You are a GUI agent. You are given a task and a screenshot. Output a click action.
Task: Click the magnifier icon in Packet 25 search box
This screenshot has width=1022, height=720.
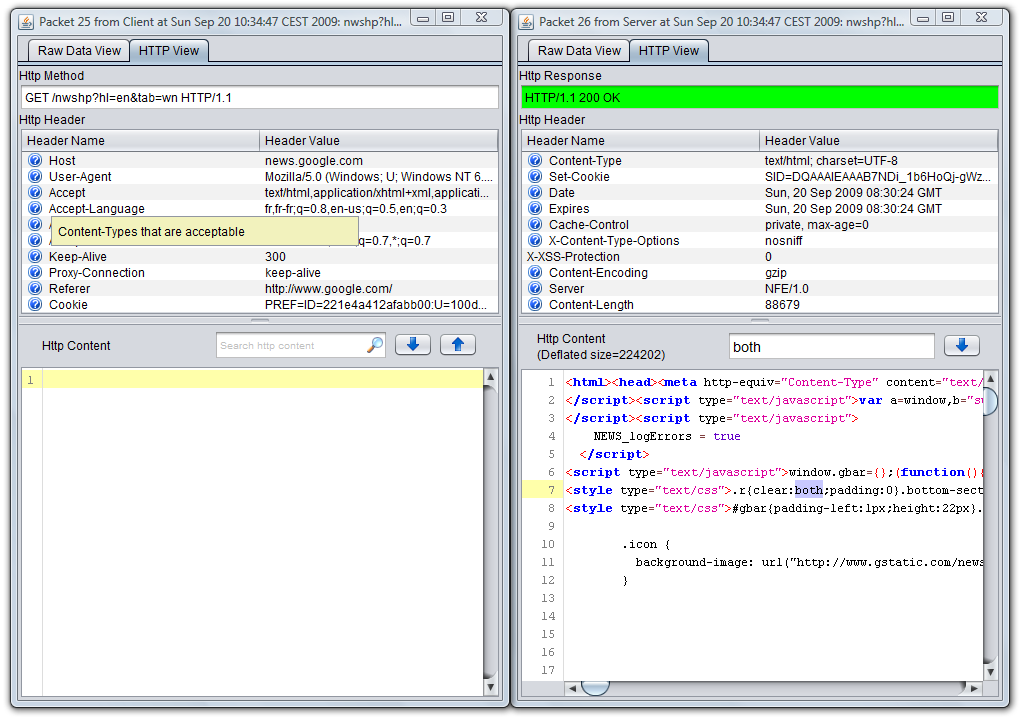pyautogui.click(x=375, y=345)
